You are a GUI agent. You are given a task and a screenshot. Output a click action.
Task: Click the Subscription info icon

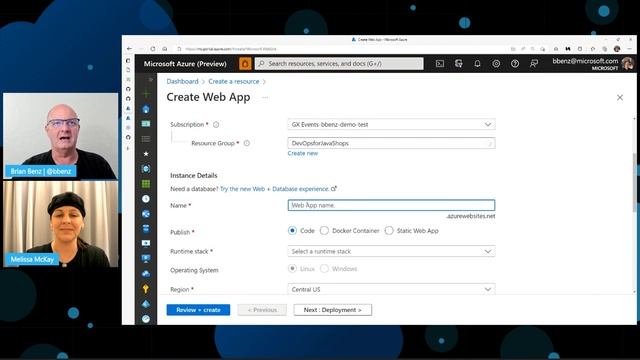tap(216, 124)
